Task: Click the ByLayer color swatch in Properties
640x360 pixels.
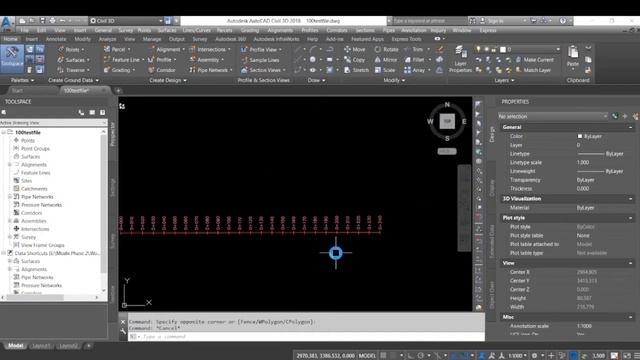Action: click(580, 136)
